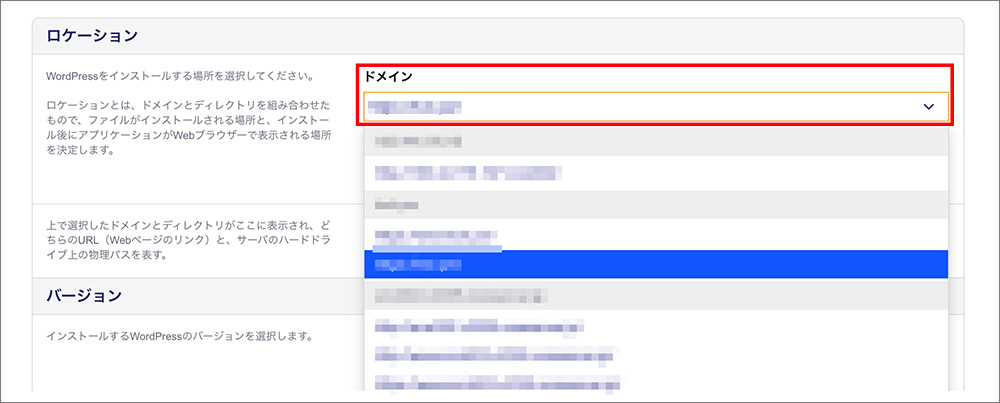The width and height of the screenshot is (1000, 403).
Task: Click the paragraph beginning '上で選択したドメインとディレクトリ'
Action: [189, 240]
